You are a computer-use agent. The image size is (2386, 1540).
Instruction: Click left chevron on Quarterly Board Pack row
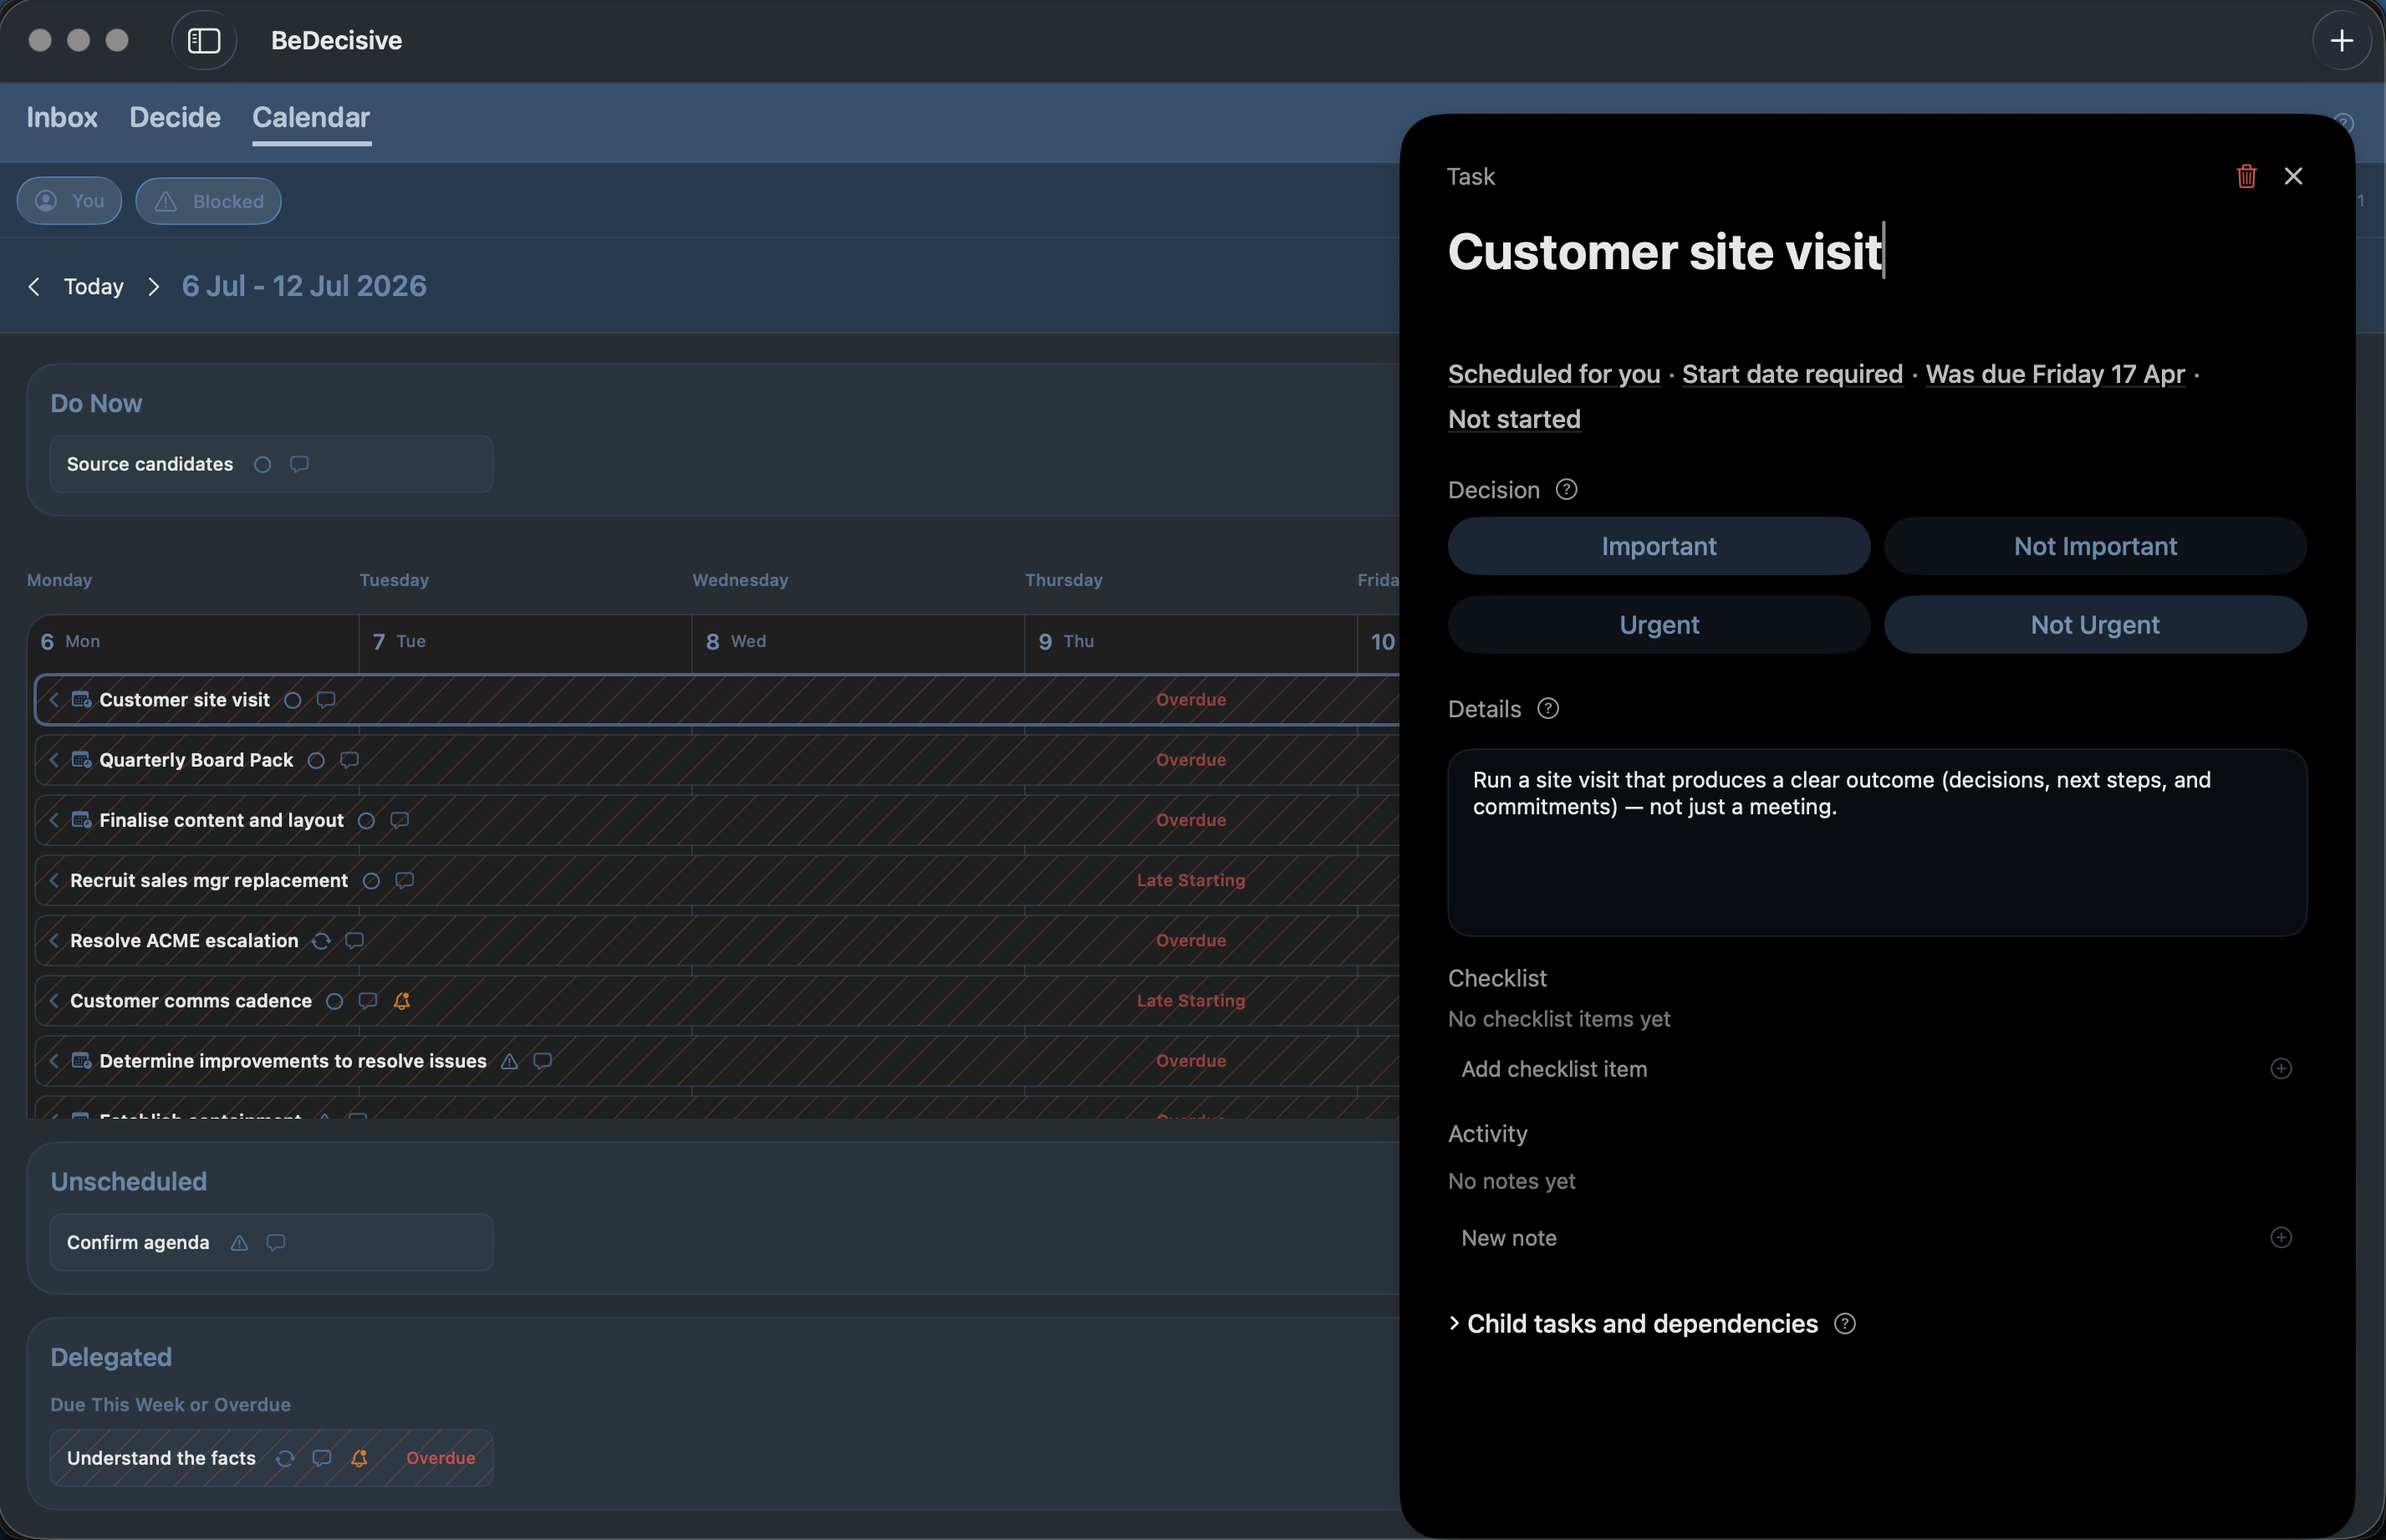pos(54,760)
